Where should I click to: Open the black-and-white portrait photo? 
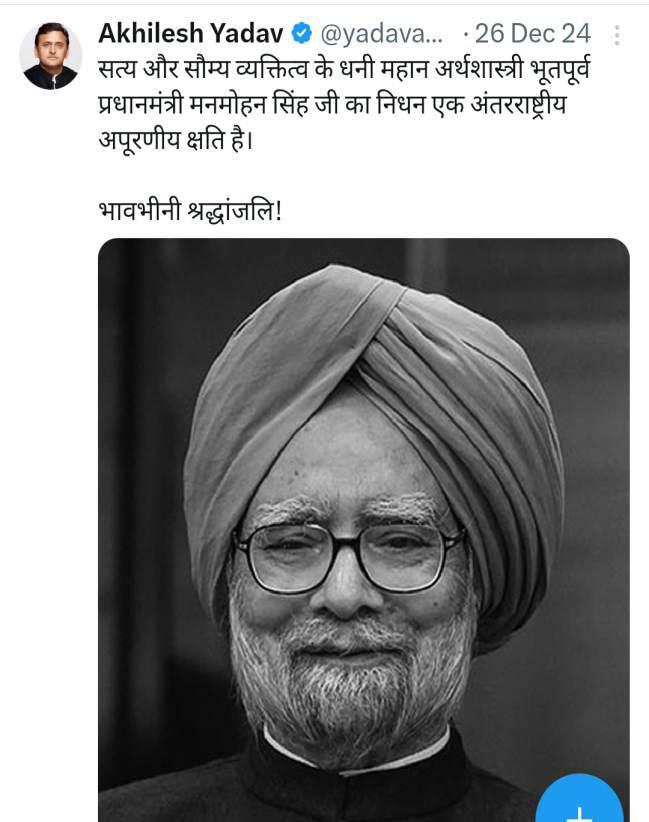363,530
